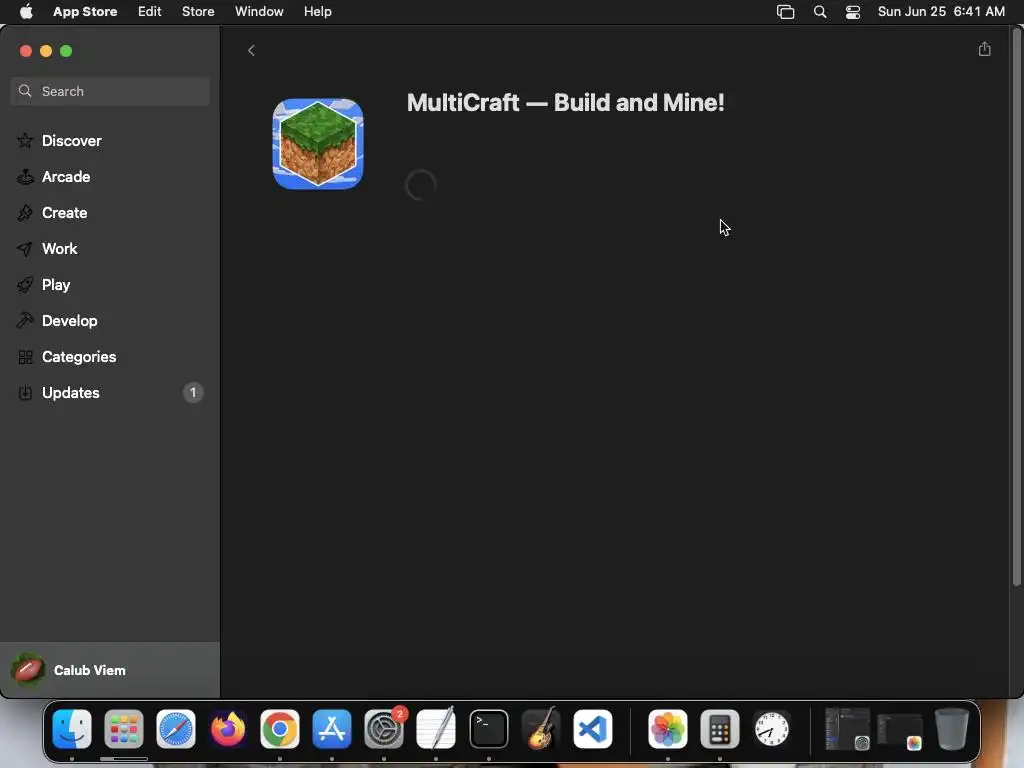The image size is (1024, 768).
Task: Open Visual Studio Code from Dock
Action: pyautogui.click(x=593, y=728)
